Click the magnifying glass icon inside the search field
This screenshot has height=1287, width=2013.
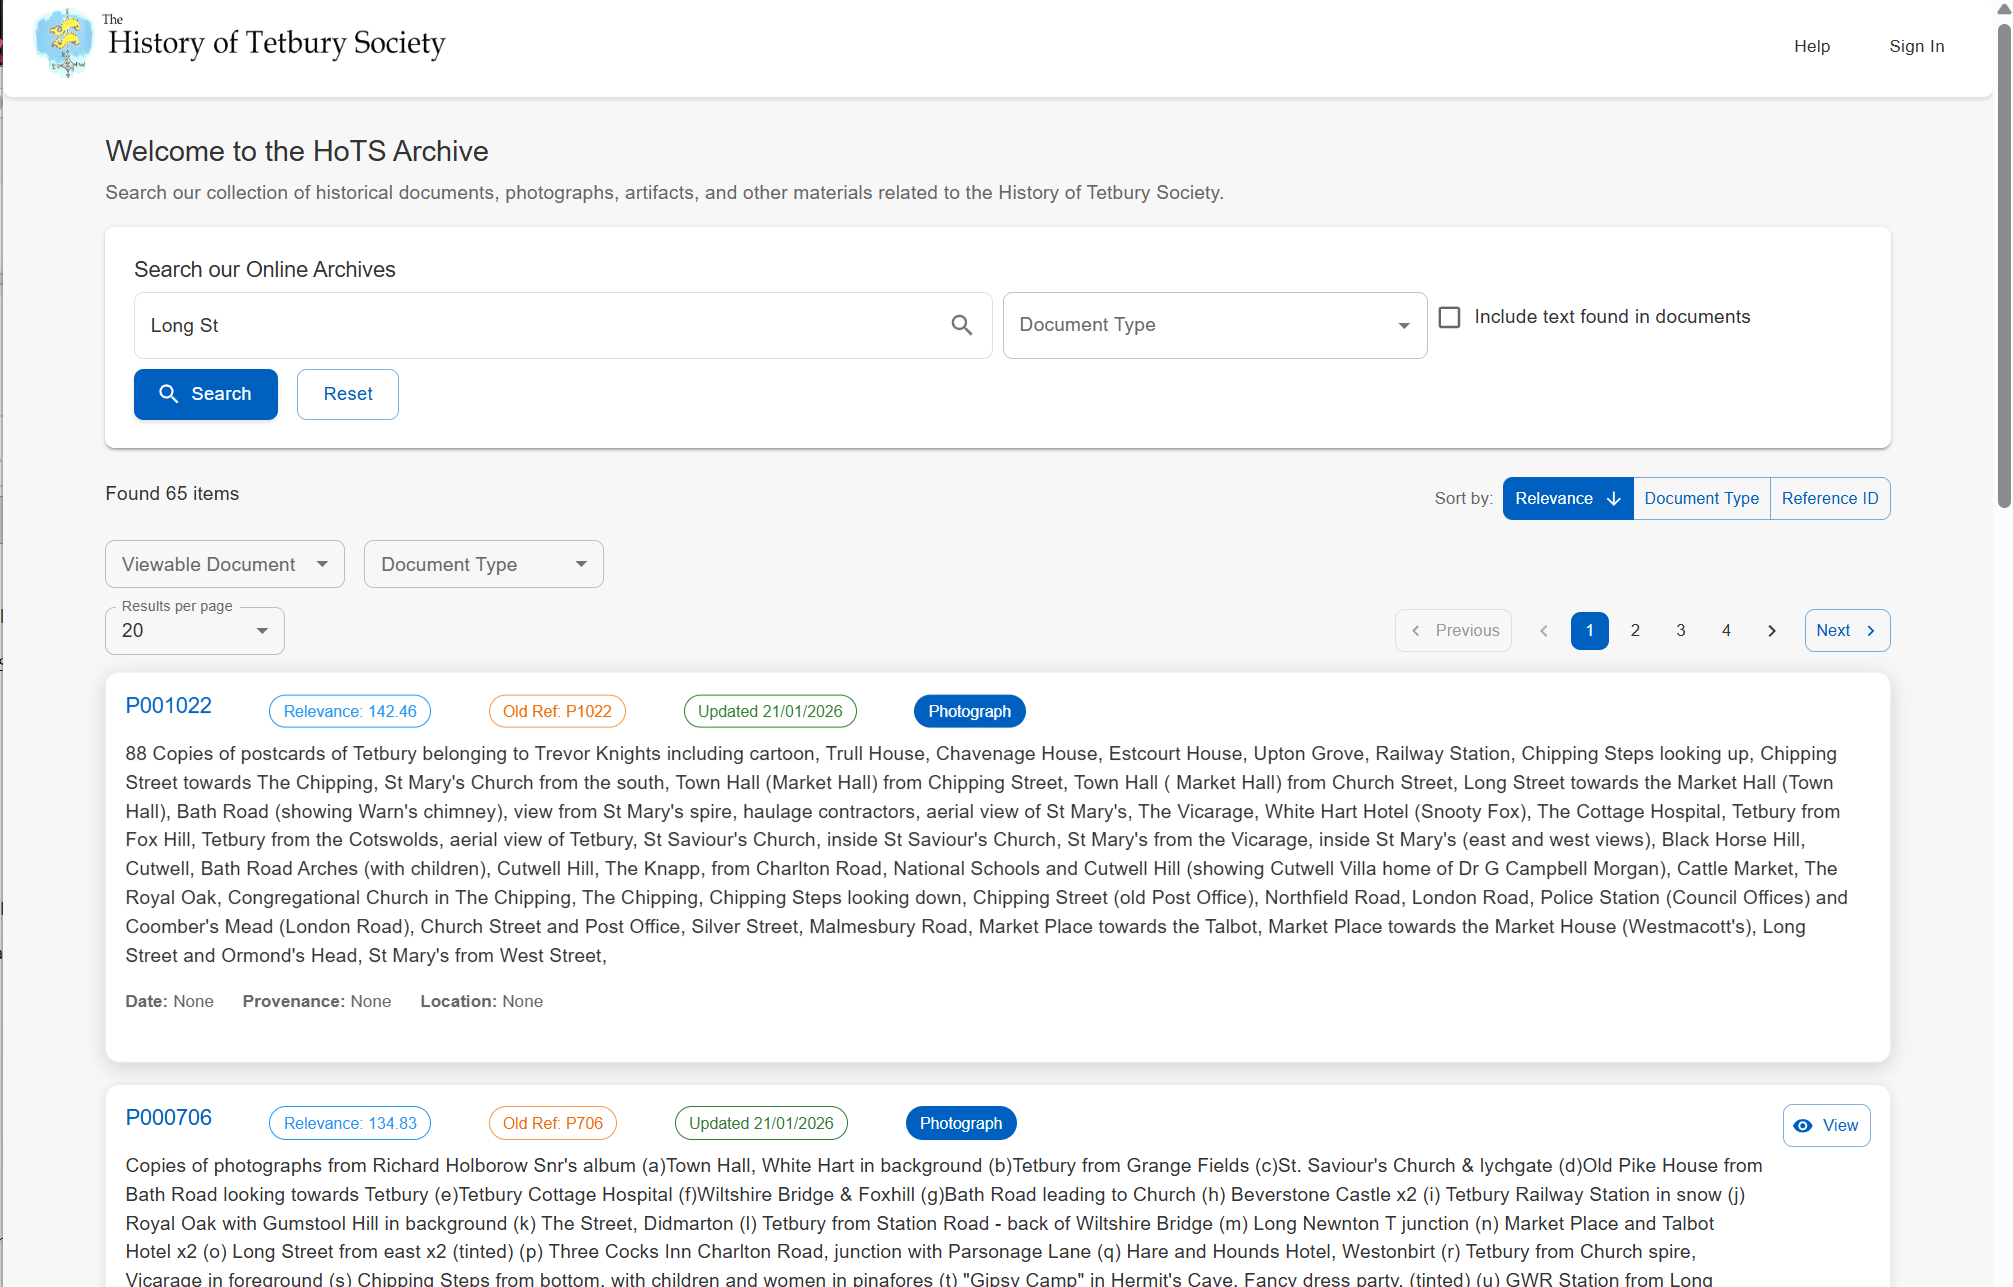(962, 325)
